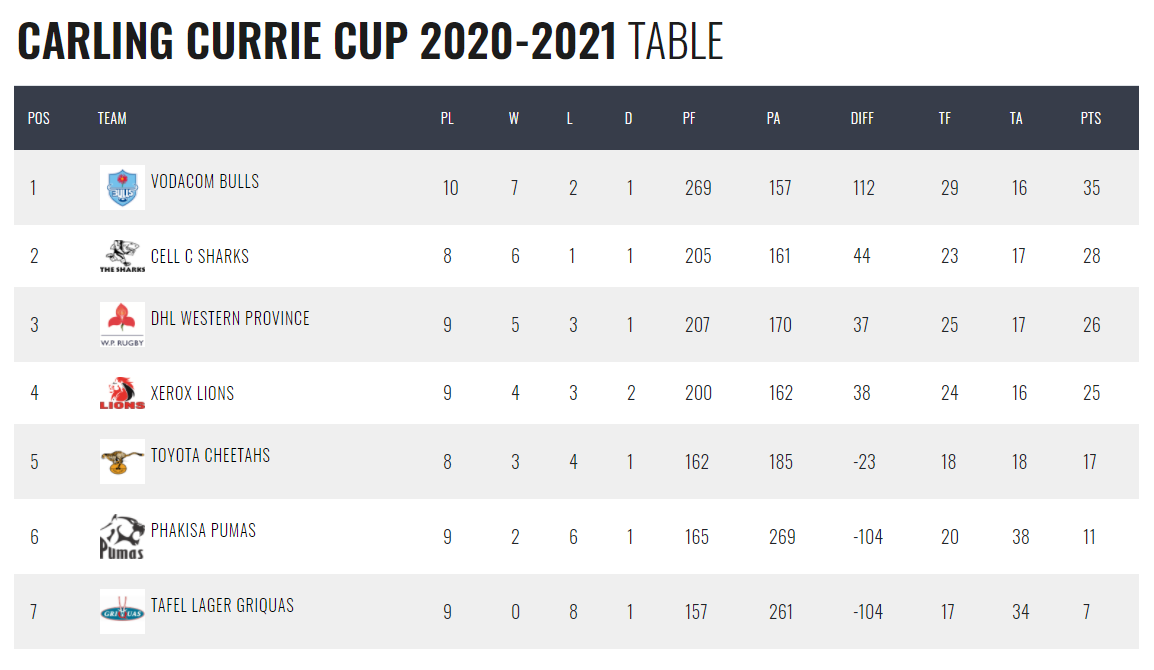Click the POS column header
Viewport: 1154px width, 670px height.
tap(39, 118)
